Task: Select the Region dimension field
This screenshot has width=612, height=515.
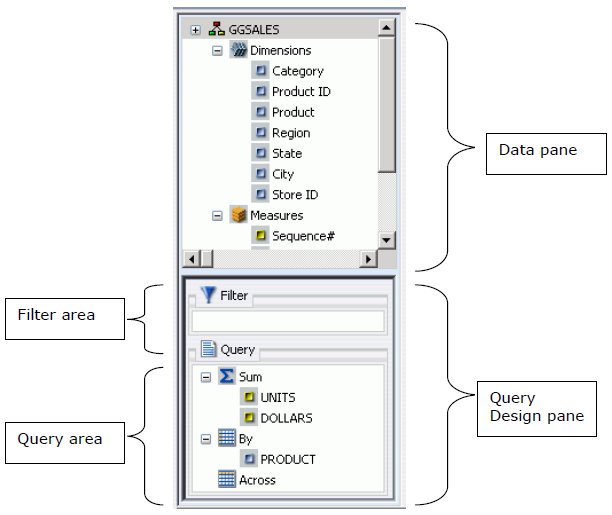Action: pyautogui.click(x=290, y=133)
